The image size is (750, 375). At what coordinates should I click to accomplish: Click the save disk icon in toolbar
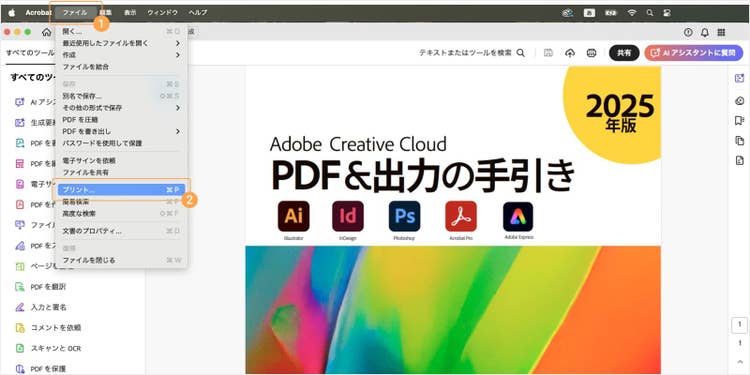coord(548,53)
